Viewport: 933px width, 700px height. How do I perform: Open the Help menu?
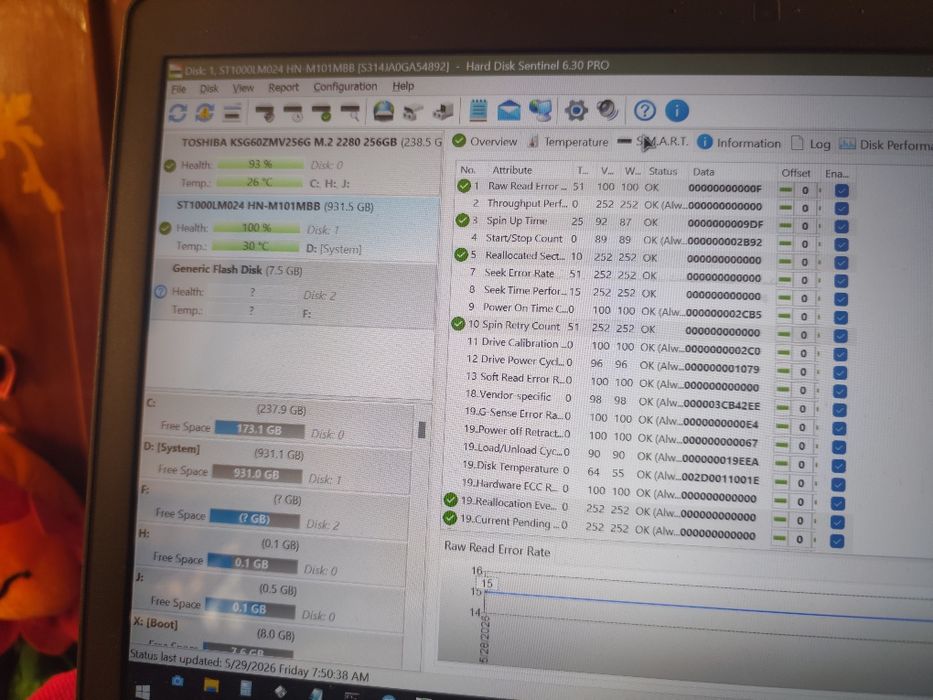pyautogui.click(x=403, y=86)
